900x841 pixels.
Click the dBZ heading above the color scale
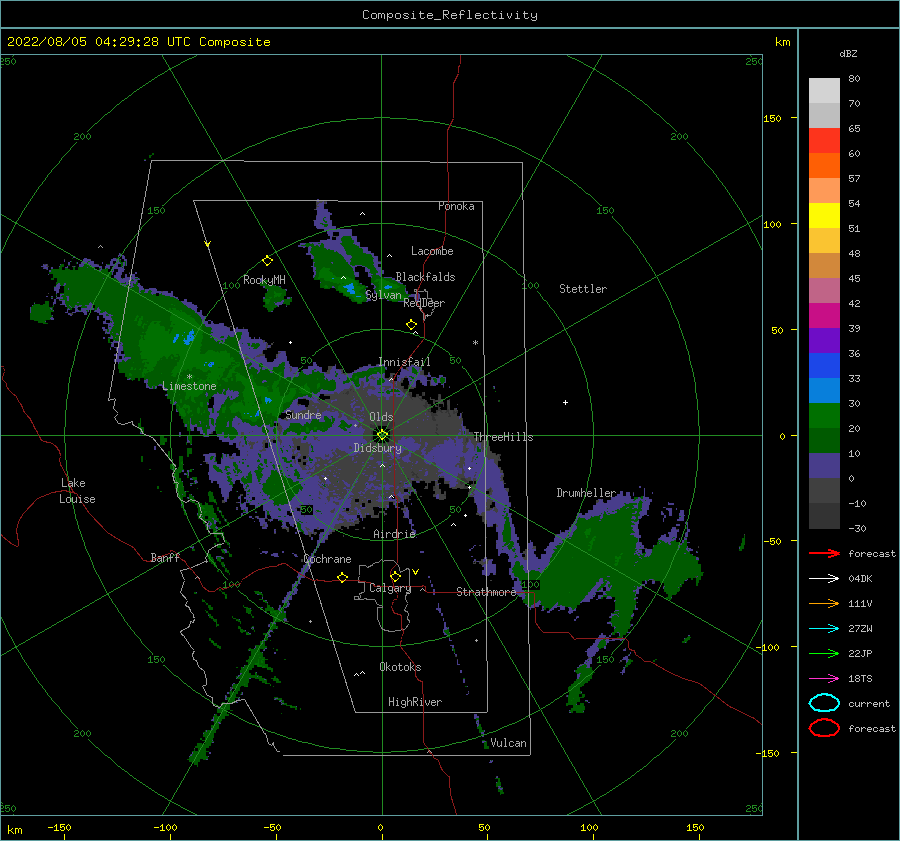[x=848, y=54]
